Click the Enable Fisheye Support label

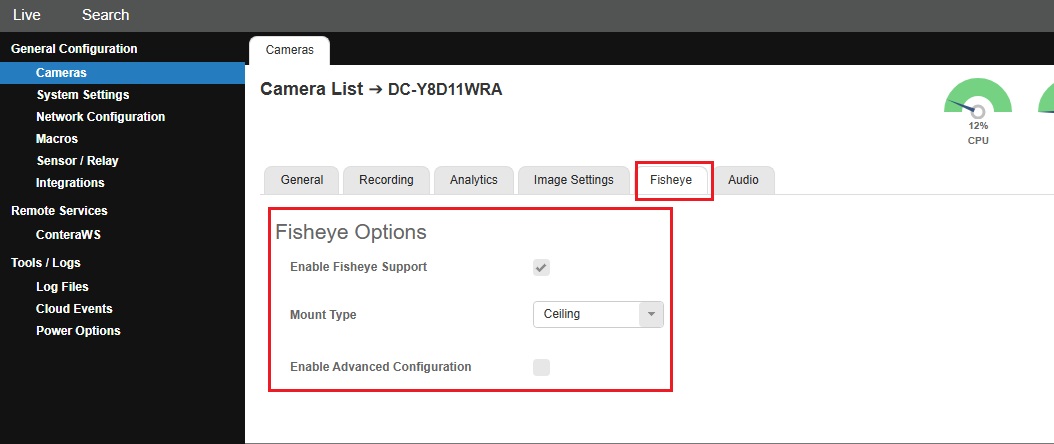tap(358, 267)
